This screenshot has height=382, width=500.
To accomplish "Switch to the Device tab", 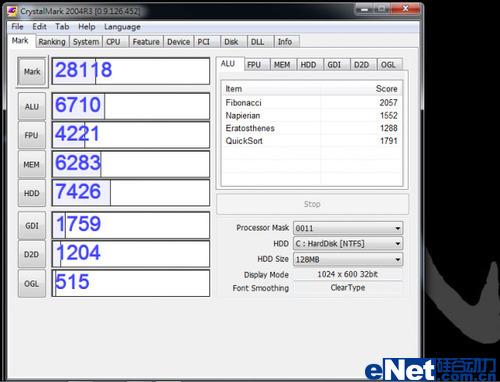I will point(178,42).
